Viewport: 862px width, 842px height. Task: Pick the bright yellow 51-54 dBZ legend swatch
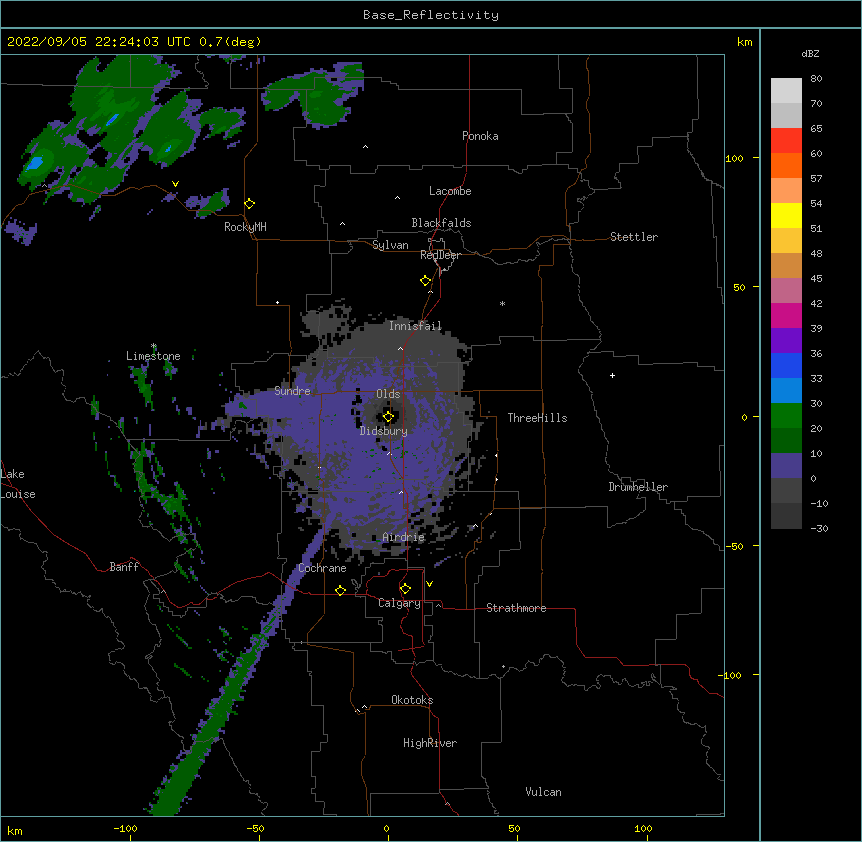(x=786, y=215)
